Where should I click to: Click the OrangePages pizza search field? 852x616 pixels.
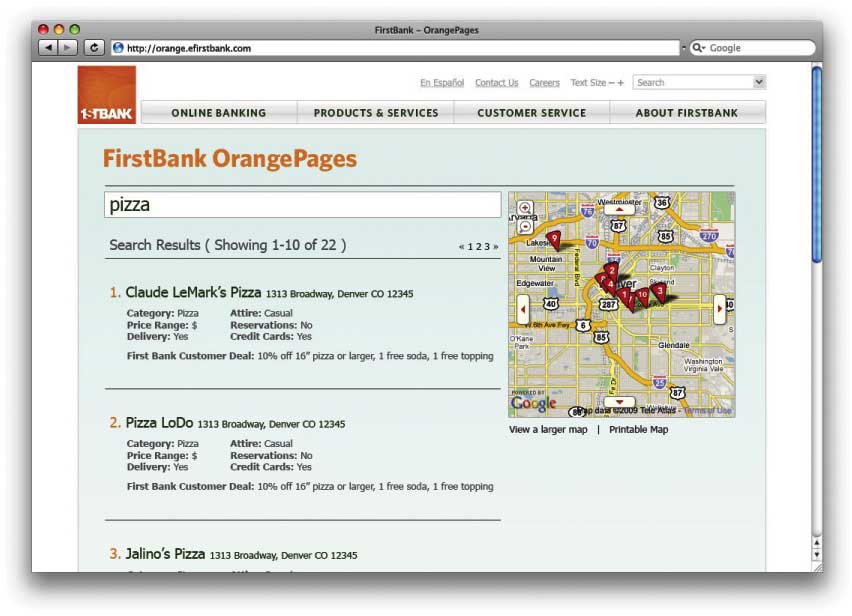(x=303, y=205)
